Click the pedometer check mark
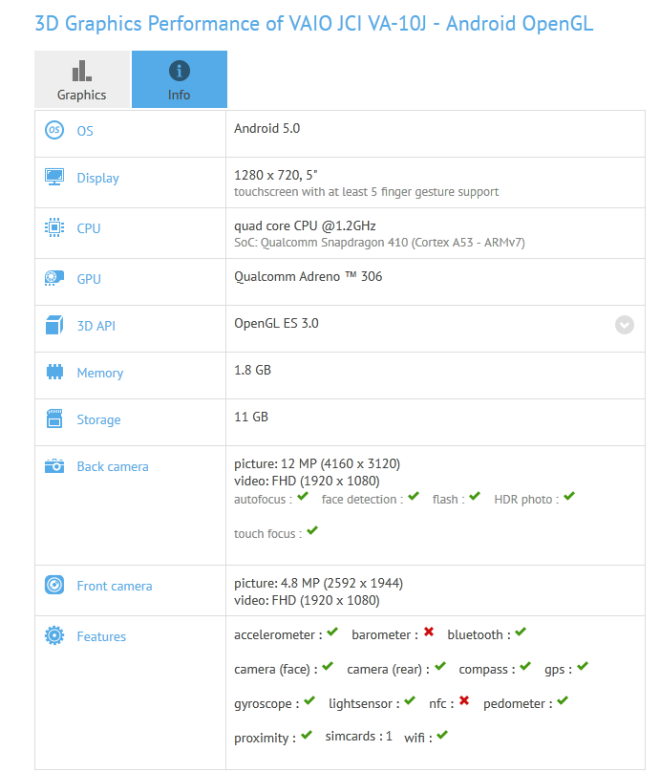The width and height of the screenshot is (660, 772). (563, 701)
